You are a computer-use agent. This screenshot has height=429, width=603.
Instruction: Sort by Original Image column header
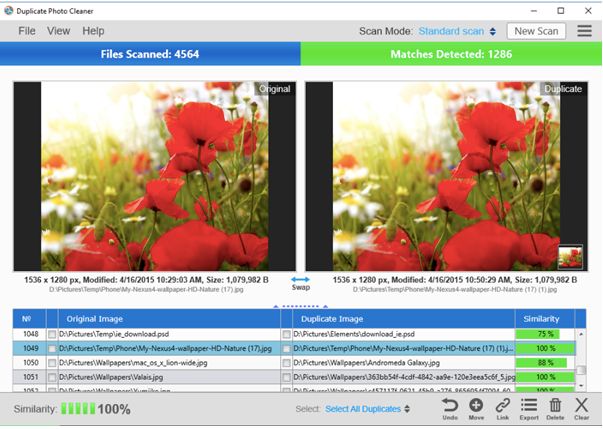click(169, 319)
